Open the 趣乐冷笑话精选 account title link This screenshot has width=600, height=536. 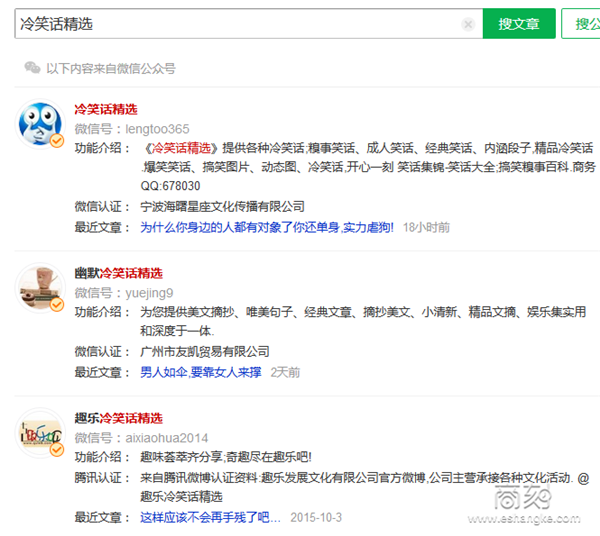[118, 418]
